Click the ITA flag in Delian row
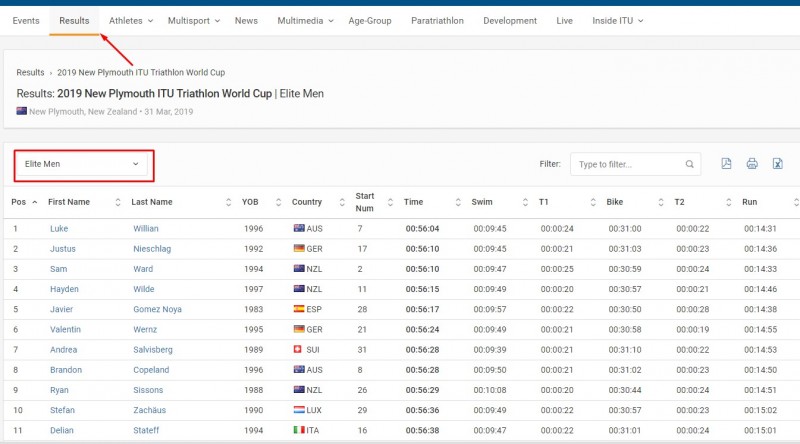Viewport: 800px width, 444px height. pyautogui.click(x=299, y=430)
